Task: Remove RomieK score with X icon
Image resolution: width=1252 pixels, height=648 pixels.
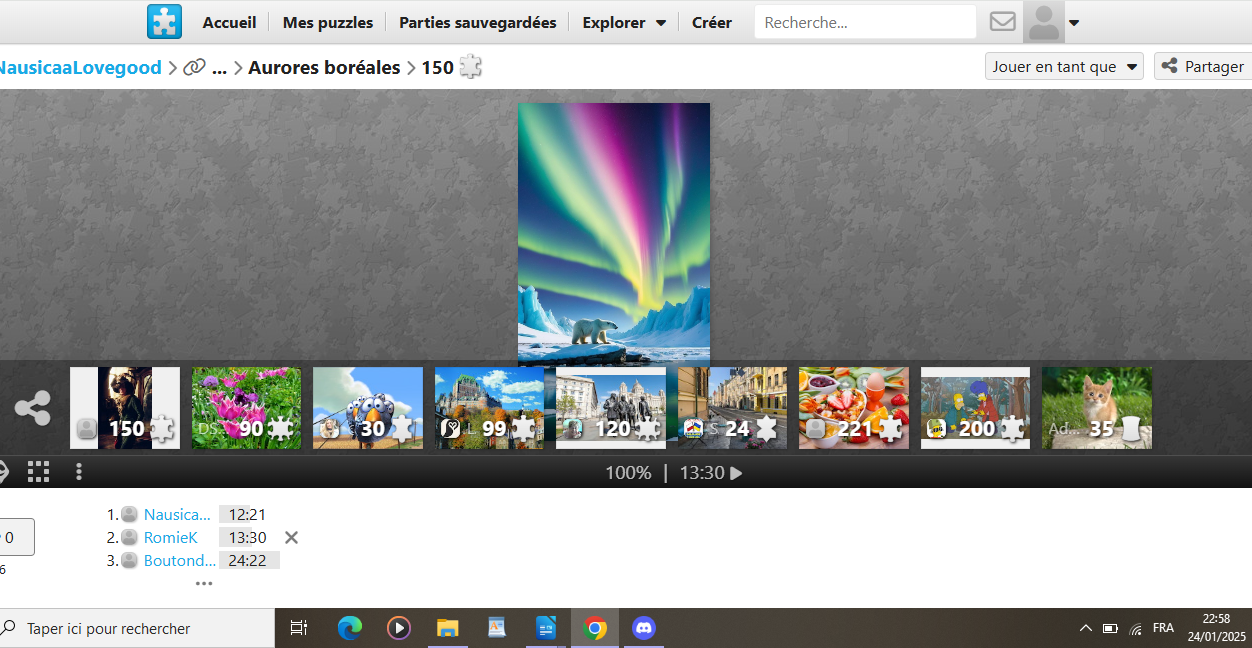Action: 291,537
